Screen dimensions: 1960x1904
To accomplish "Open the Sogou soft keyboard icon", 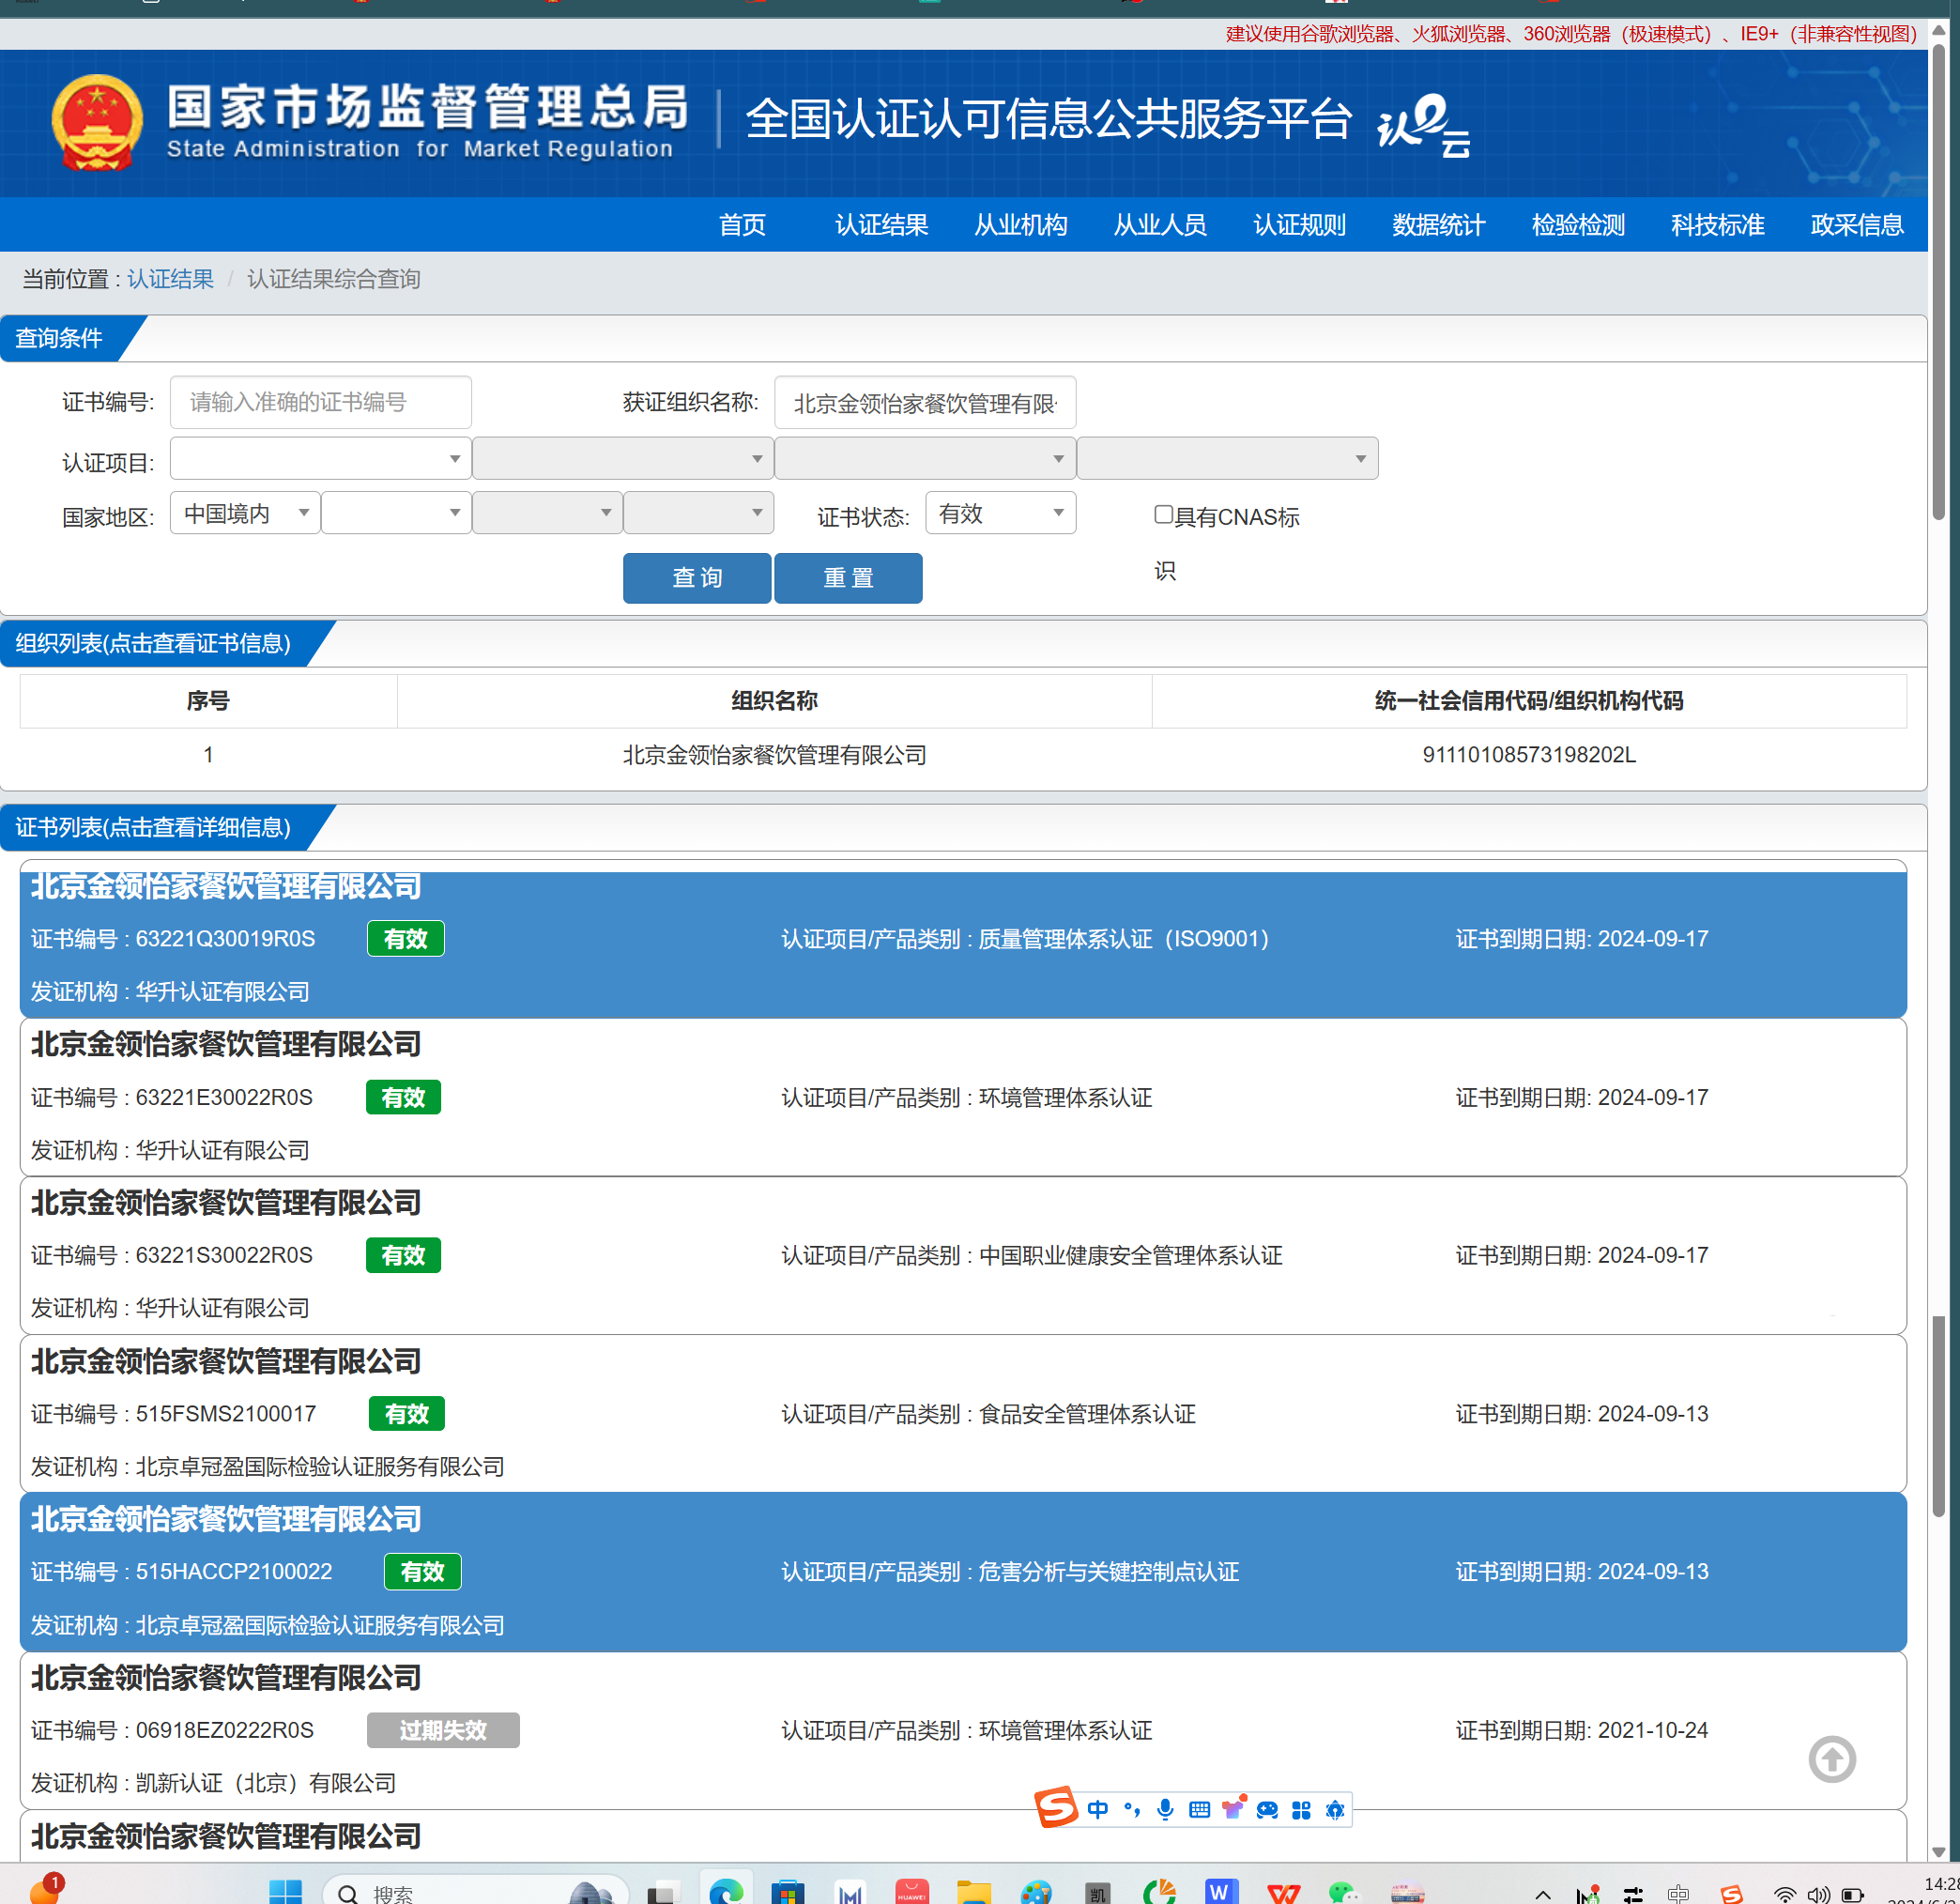I will click(1199, 1809).
